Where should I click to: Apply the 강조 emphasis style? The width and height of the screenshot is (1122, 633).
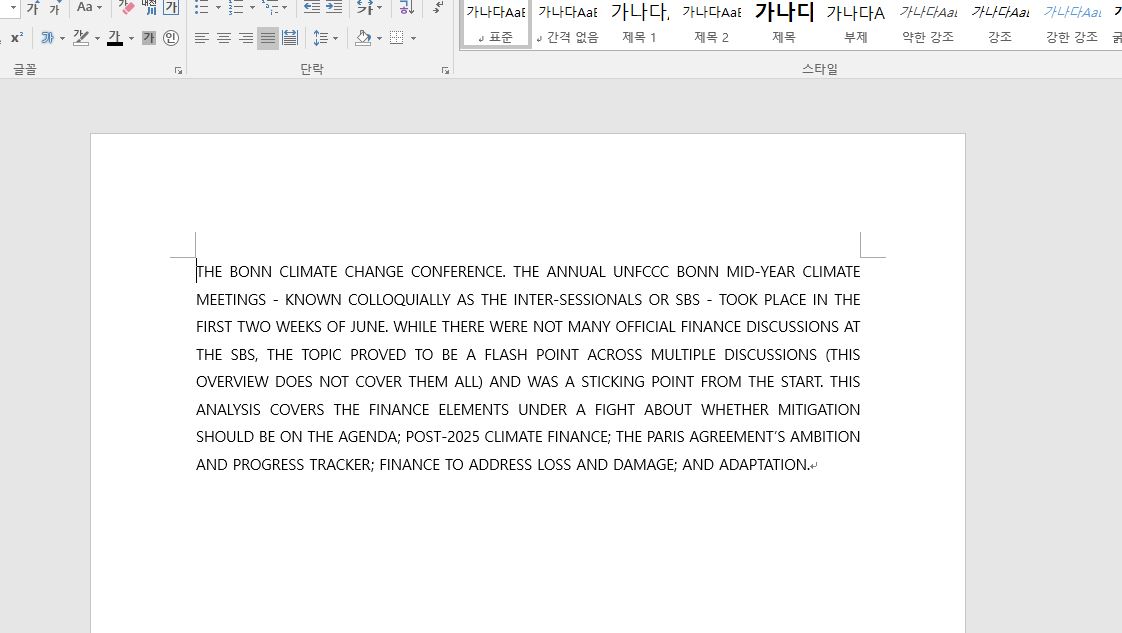(x=1000, y=24)
